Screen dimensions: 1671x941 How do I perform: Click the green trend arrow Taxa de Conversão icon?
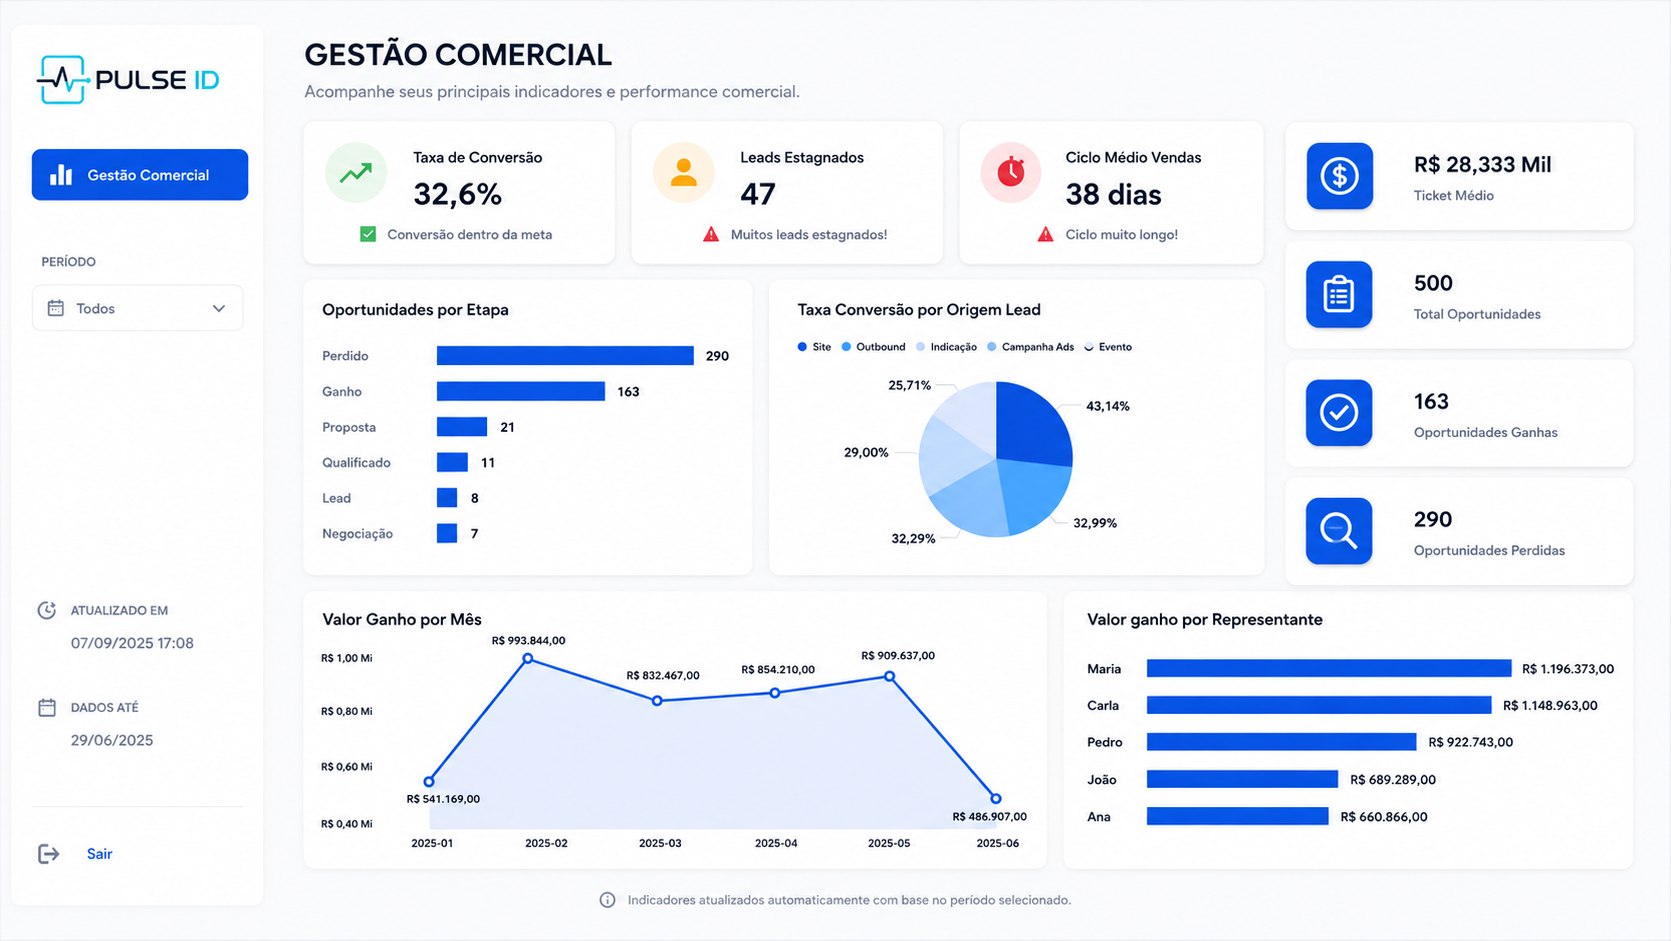(x=356, y=173)
